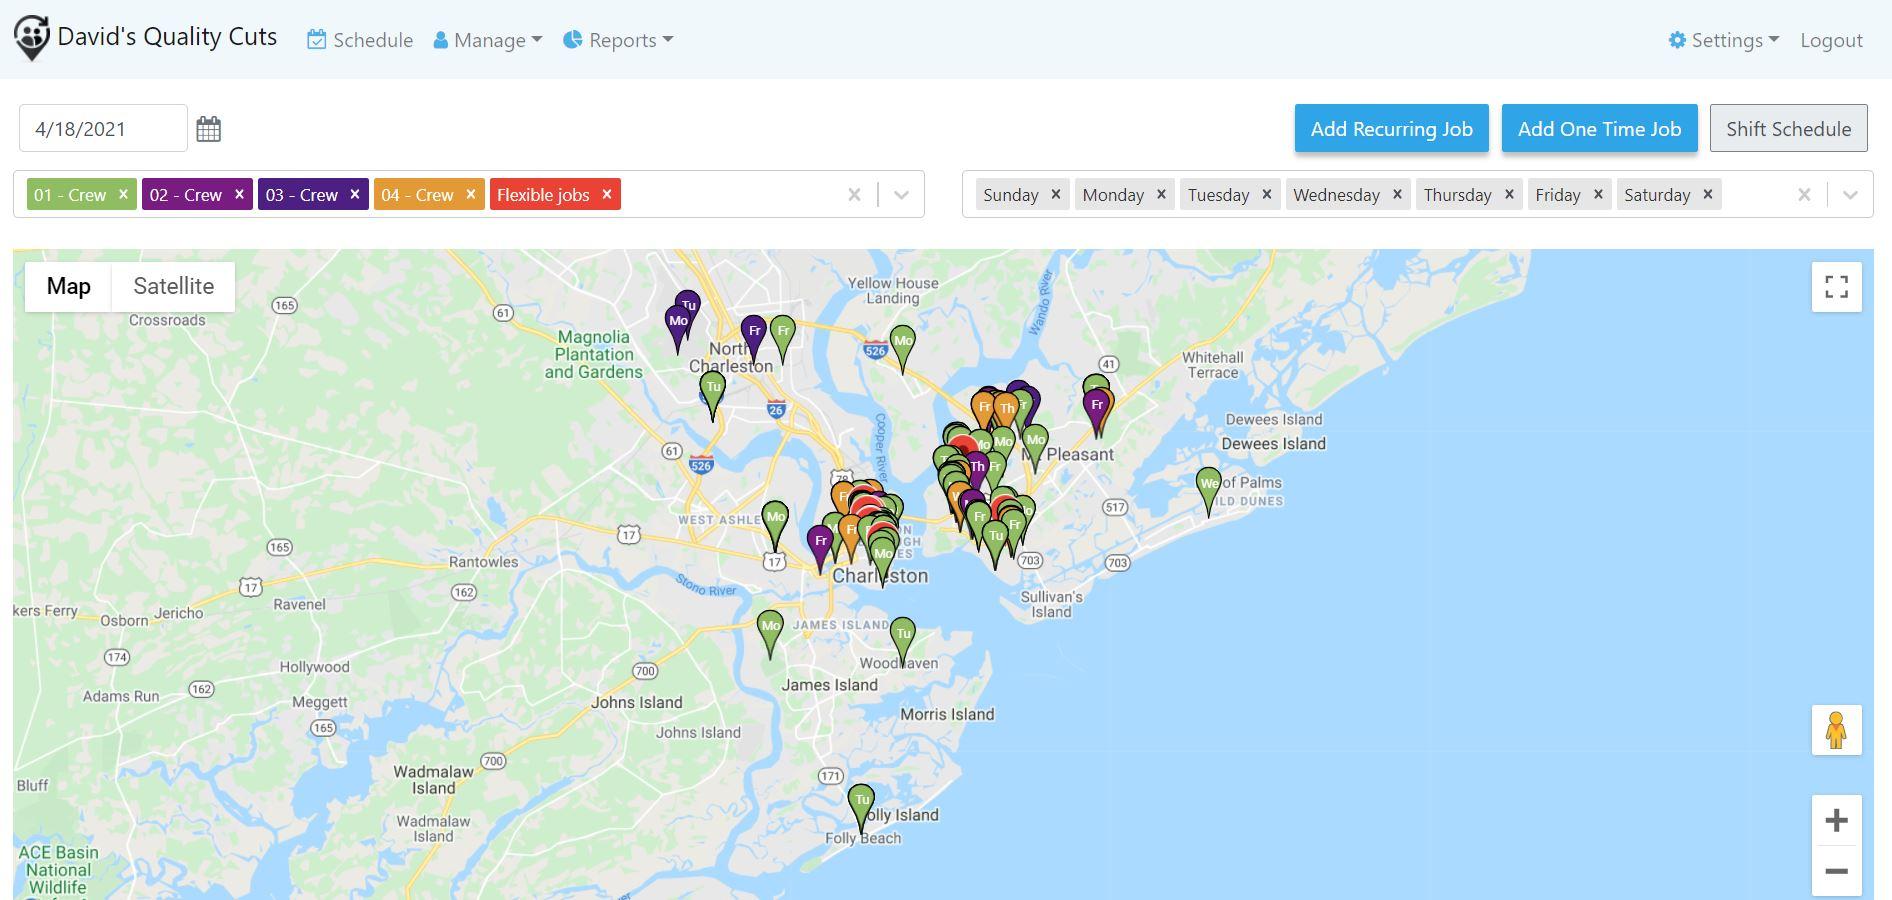Click the Reports pie chart icon
The height and width of the screenshot is (900, 1892).
pyautogui.click(x=572, y=40)
